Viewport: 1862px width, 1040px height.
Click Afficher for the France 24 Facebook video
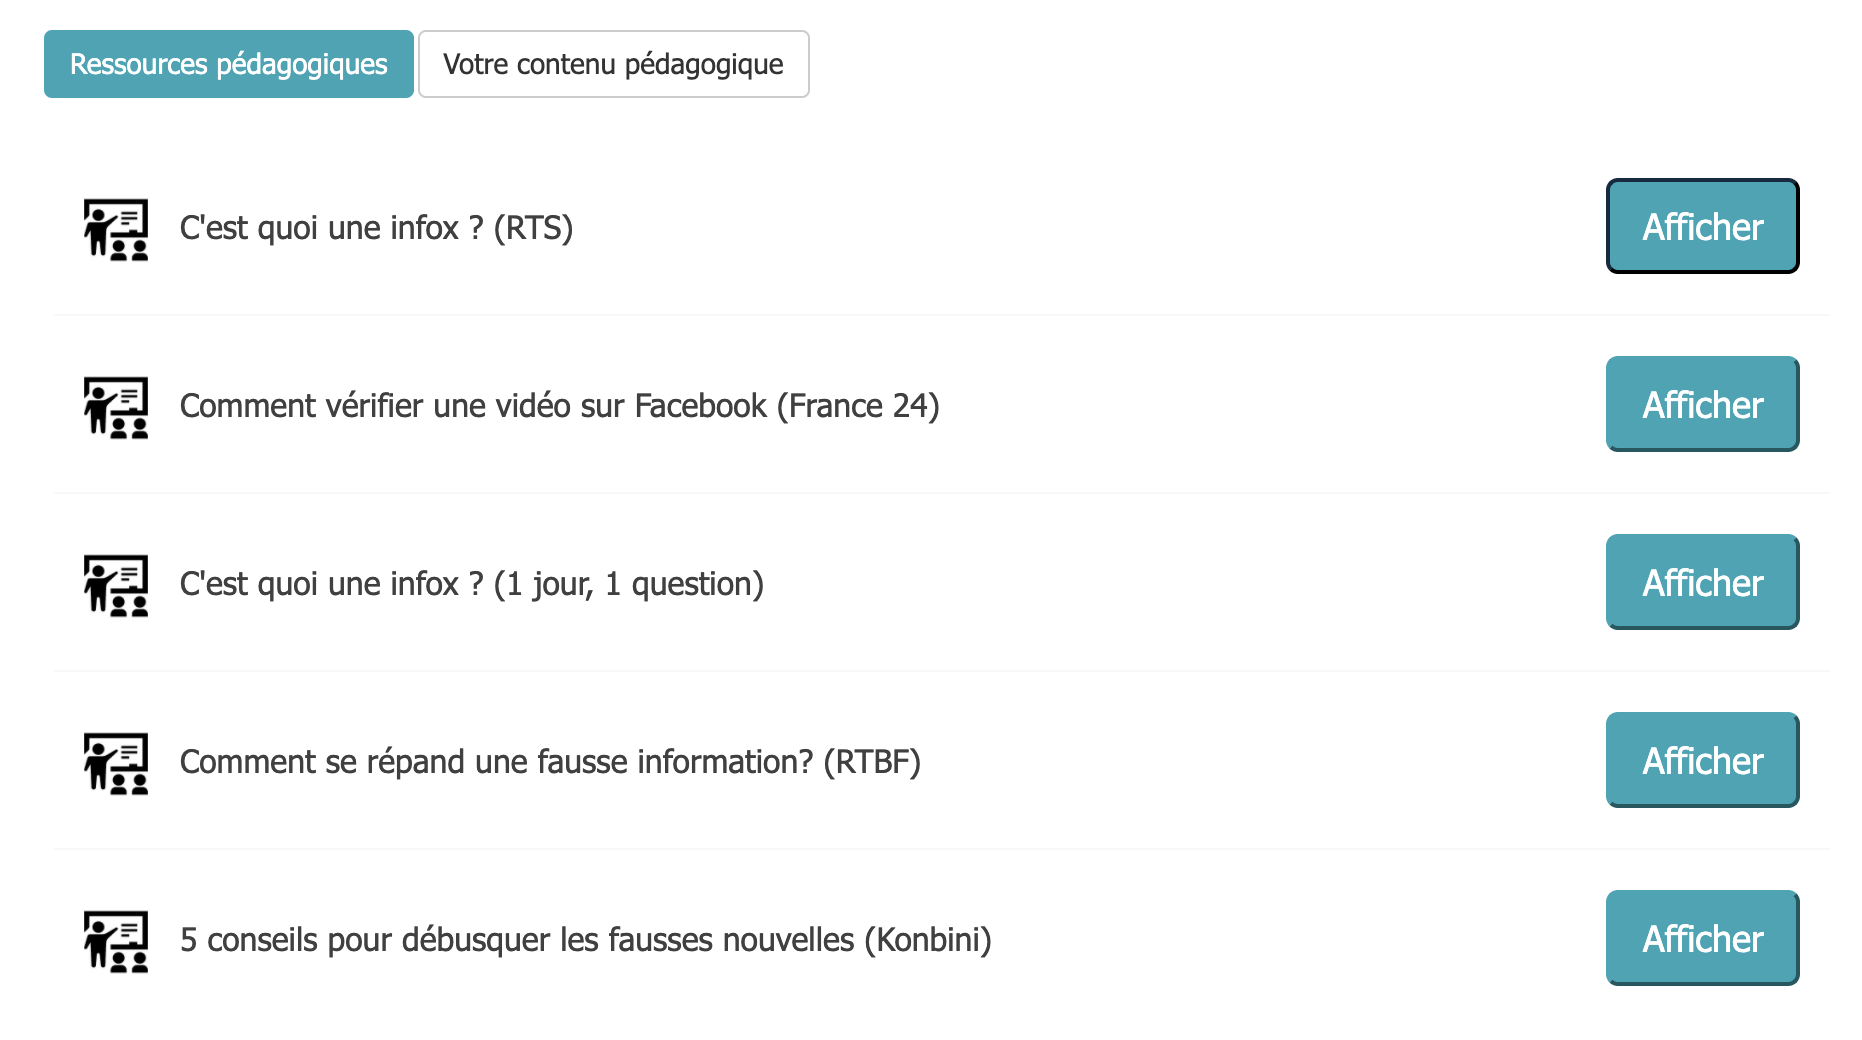point(1702,404)
